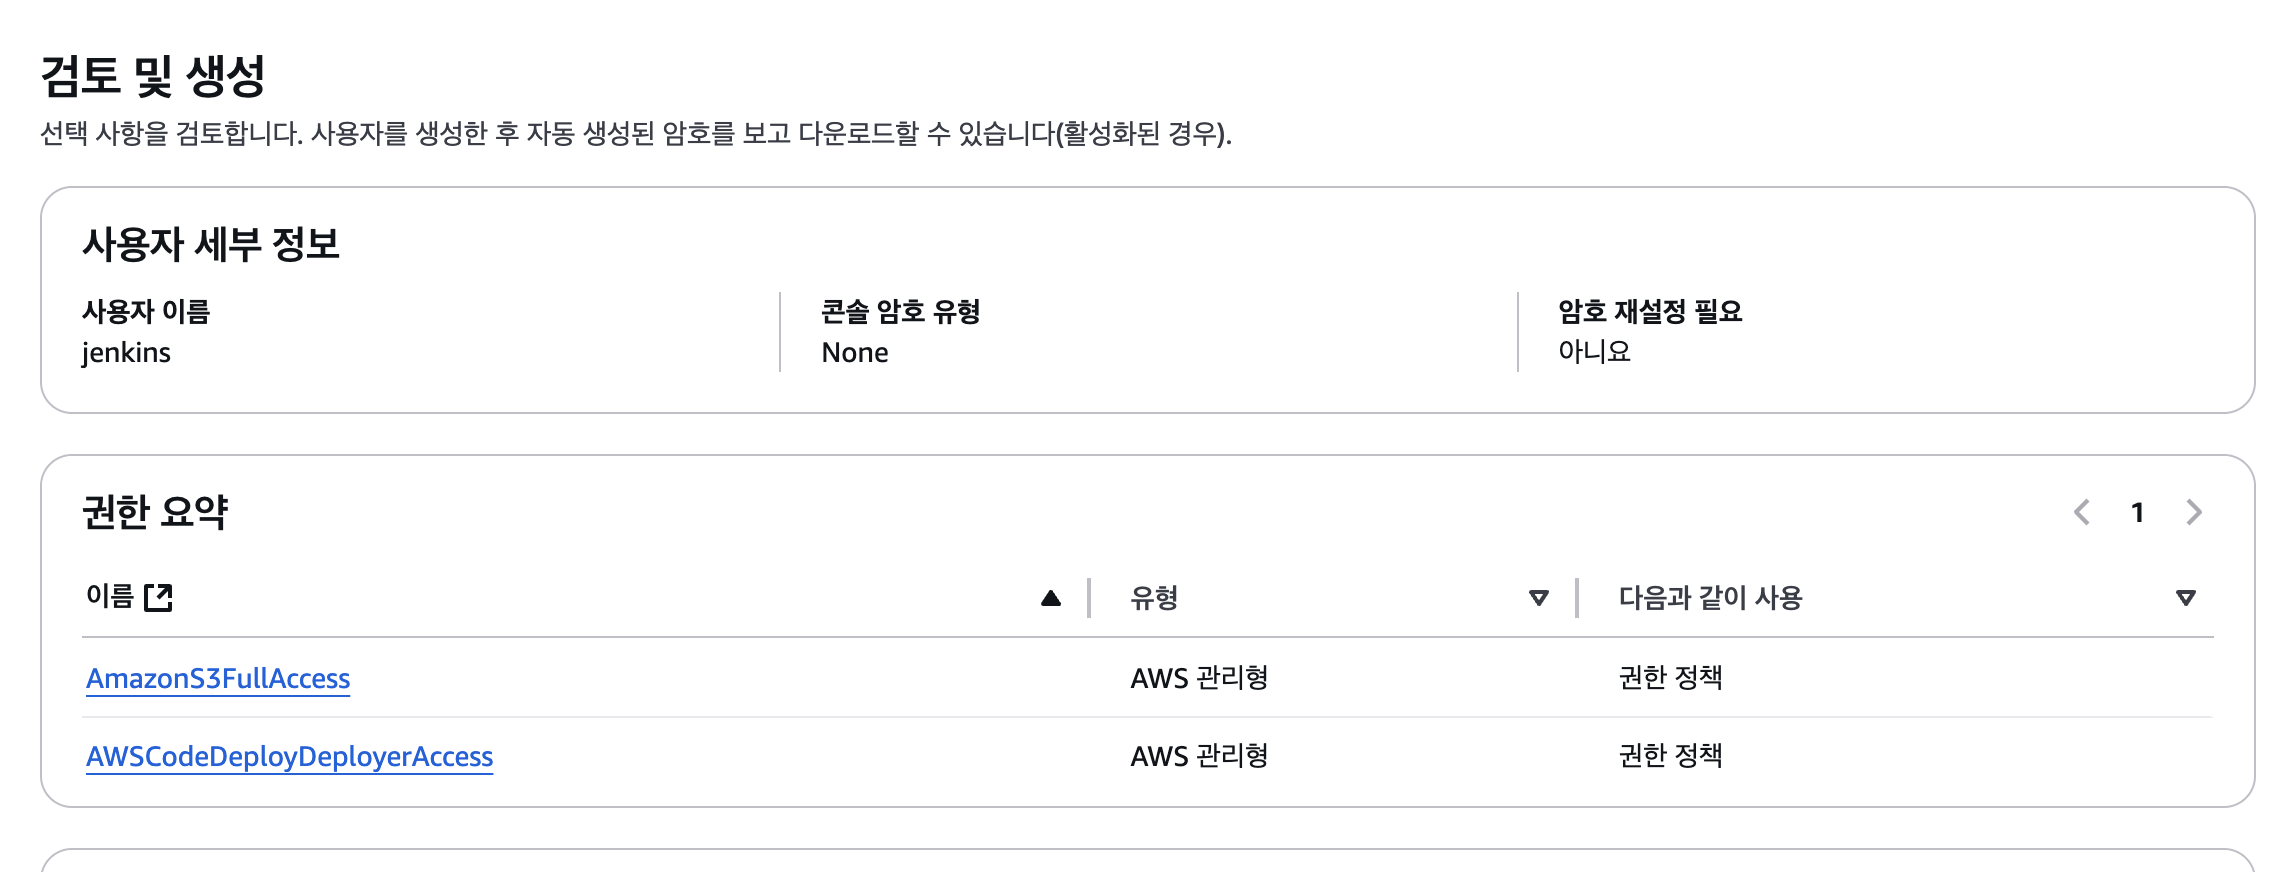Click the 다음과 같이 사용 column header label
Image resolution: width=2284 pixels, height=872 pixels.
1709,598
